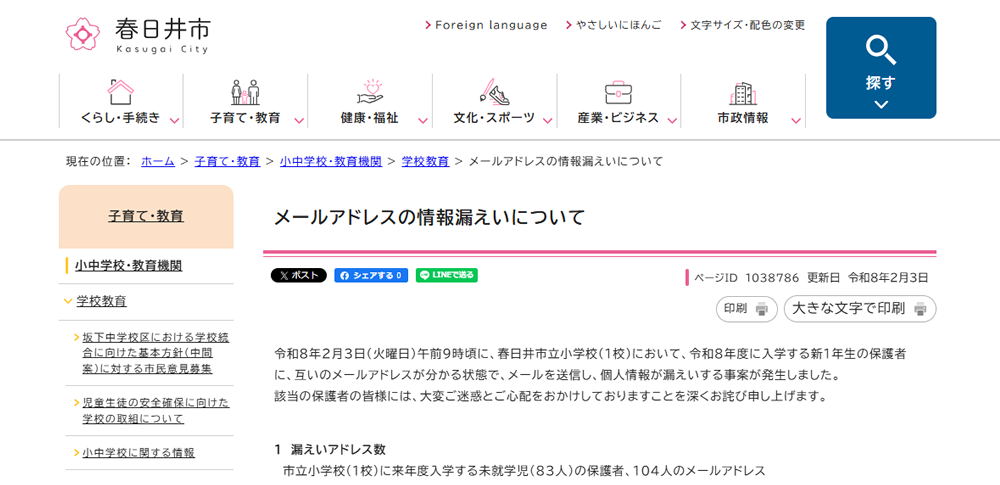The width and height of the screenshot is (1000, 485).
Task: Share page with X ポスト button
Action: pos(298,275)
